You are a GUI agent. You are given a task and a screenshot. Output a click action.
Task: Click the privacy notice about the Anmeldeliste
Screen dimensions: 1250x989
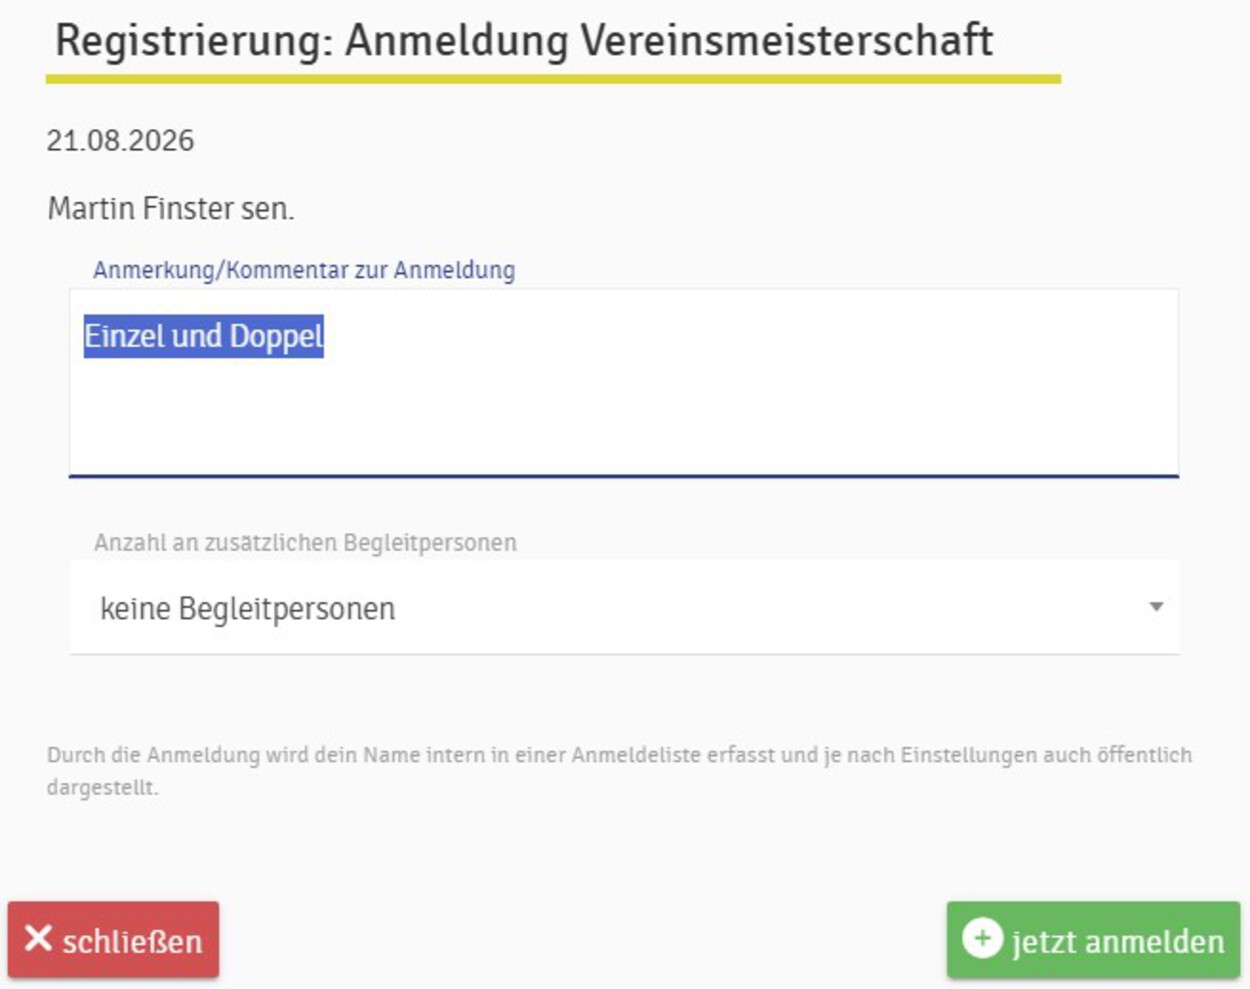pyautogui.click(x=619, y=771)
